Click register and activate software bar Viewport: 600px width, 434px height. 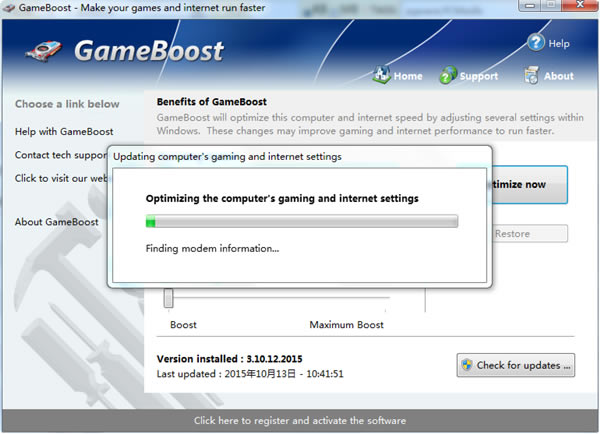[x=300, y=421]
